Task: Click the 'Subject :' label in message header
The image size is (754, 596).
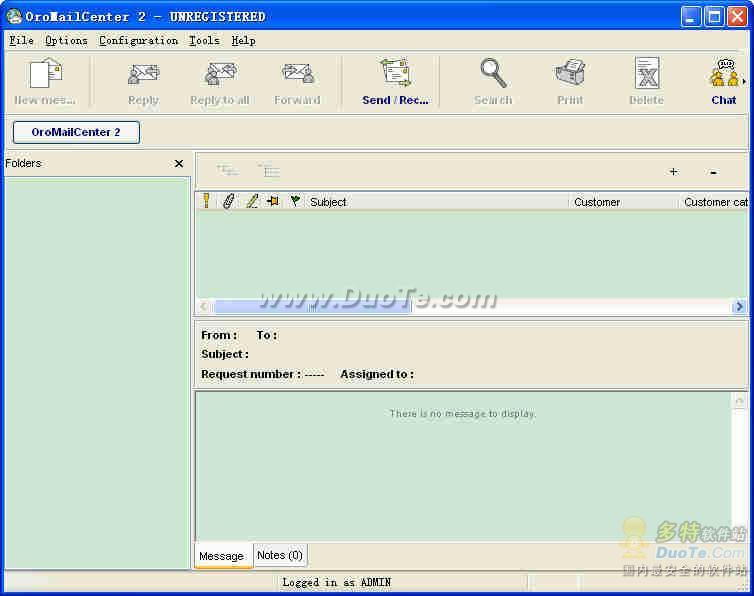Action: (x=225, y=354)
